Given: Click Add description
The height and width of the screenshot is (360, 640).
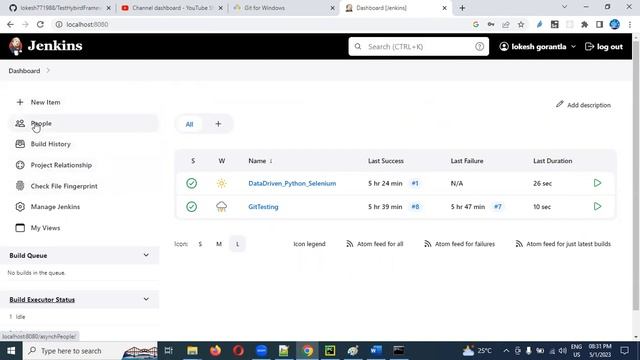Looking at the screenshot, I should pyautogui.click(x=583, y=105).
